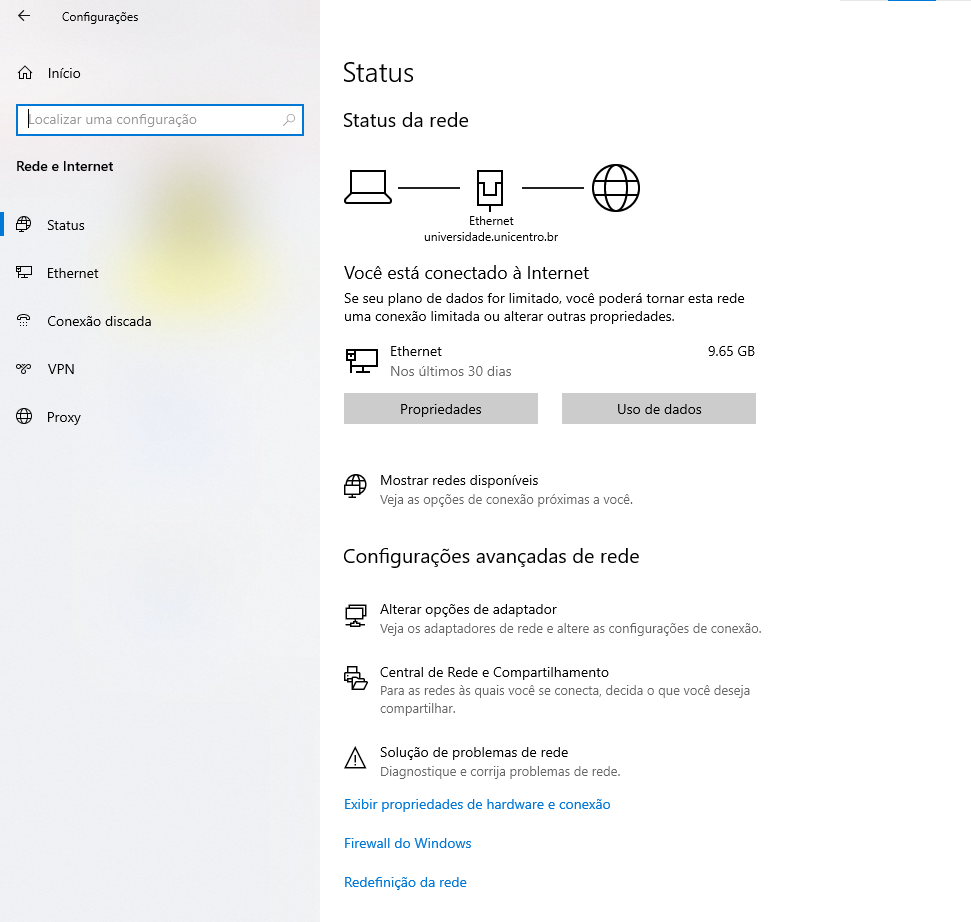
Task: Focus the Localizar uma configuração search box
Action: tap(150, 120)
